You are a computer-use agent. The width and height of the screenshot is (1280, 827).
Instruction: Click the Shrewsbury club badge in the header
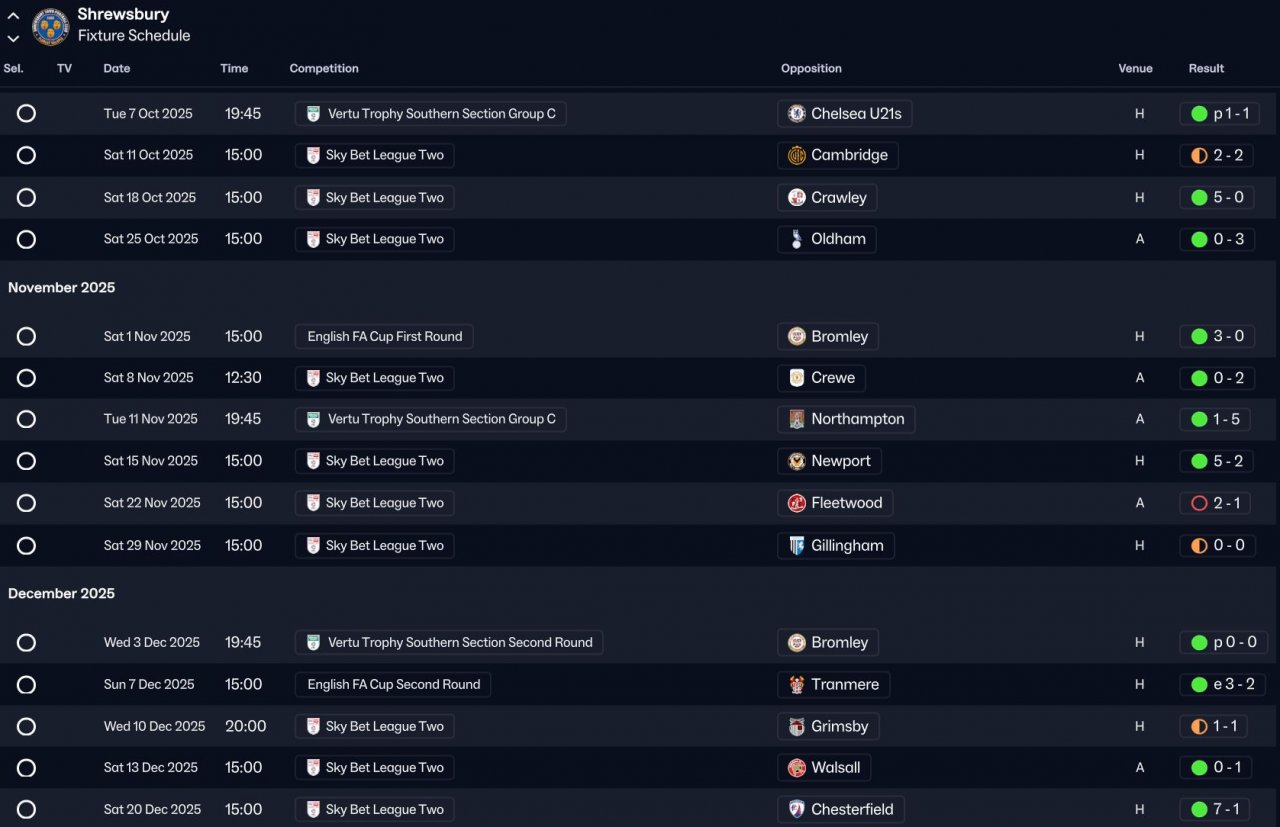(50, 26)
